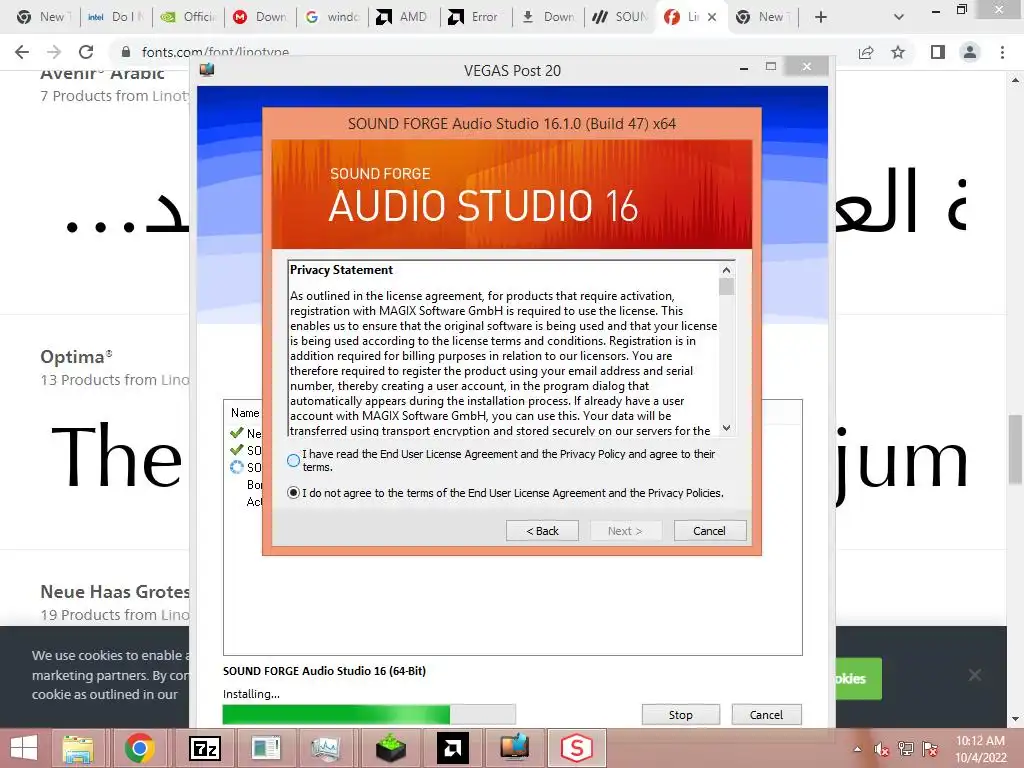Click the fonts.com address bar
1024x768 pixels.
click(483, 52)
